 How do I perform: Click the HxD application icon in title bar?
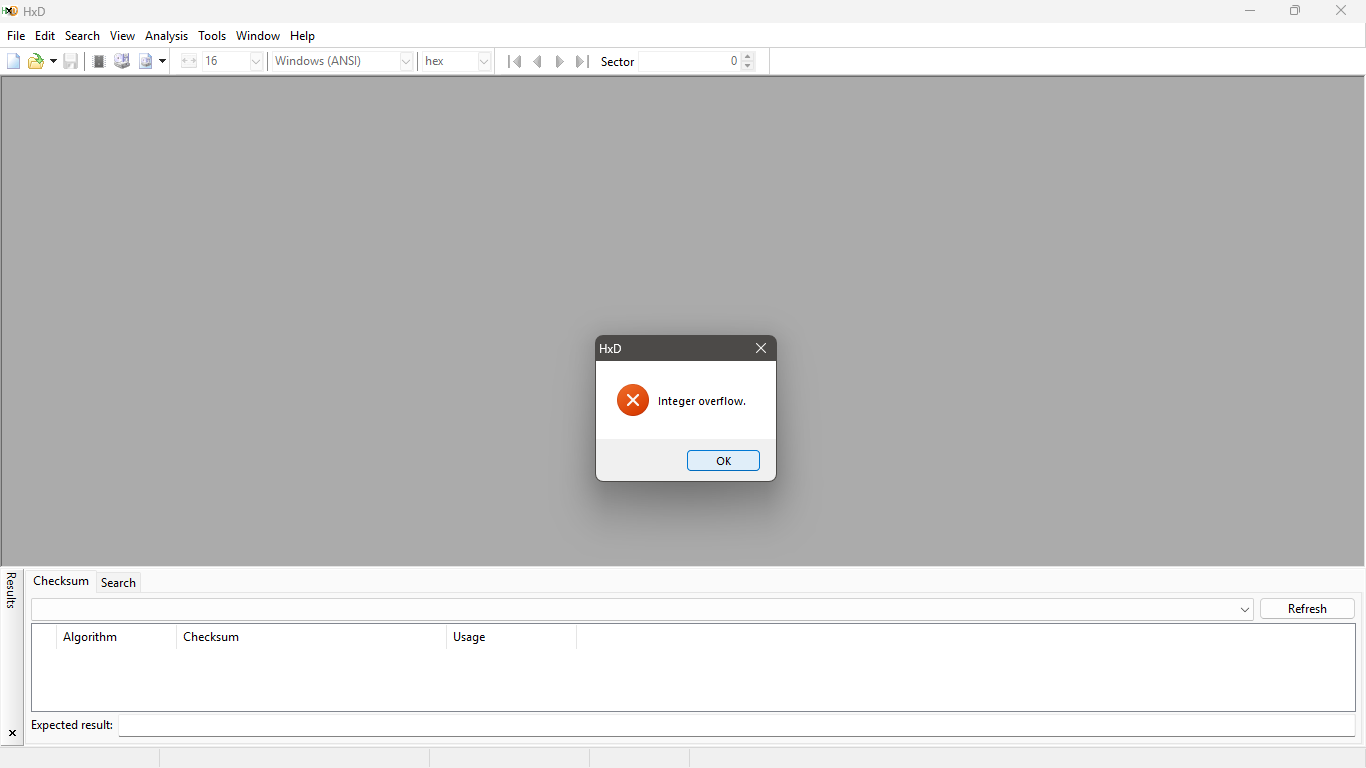click(x=10, y=11)
